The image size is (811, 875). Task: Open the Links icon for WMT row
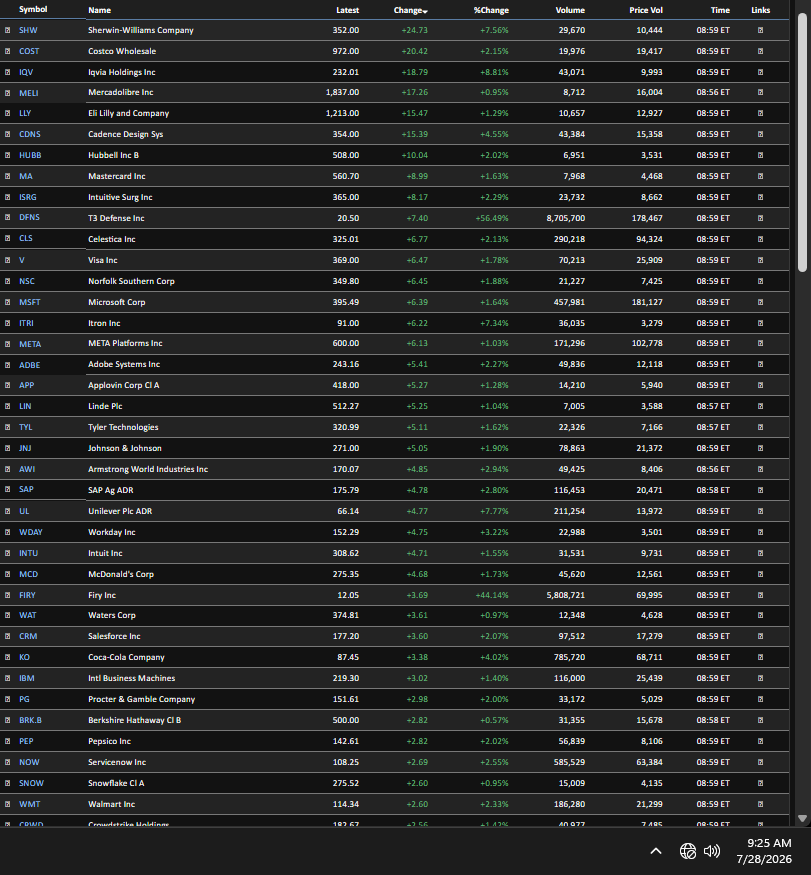click(760, 804)
